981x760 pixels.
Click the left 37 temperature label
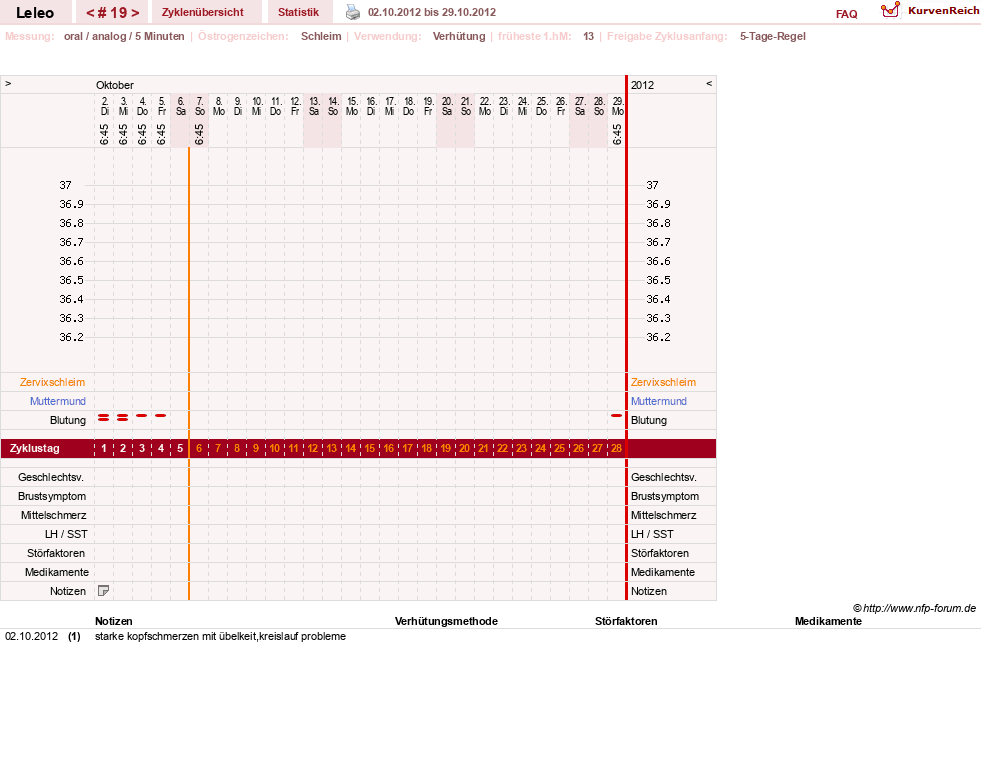(x=65, y=185)
